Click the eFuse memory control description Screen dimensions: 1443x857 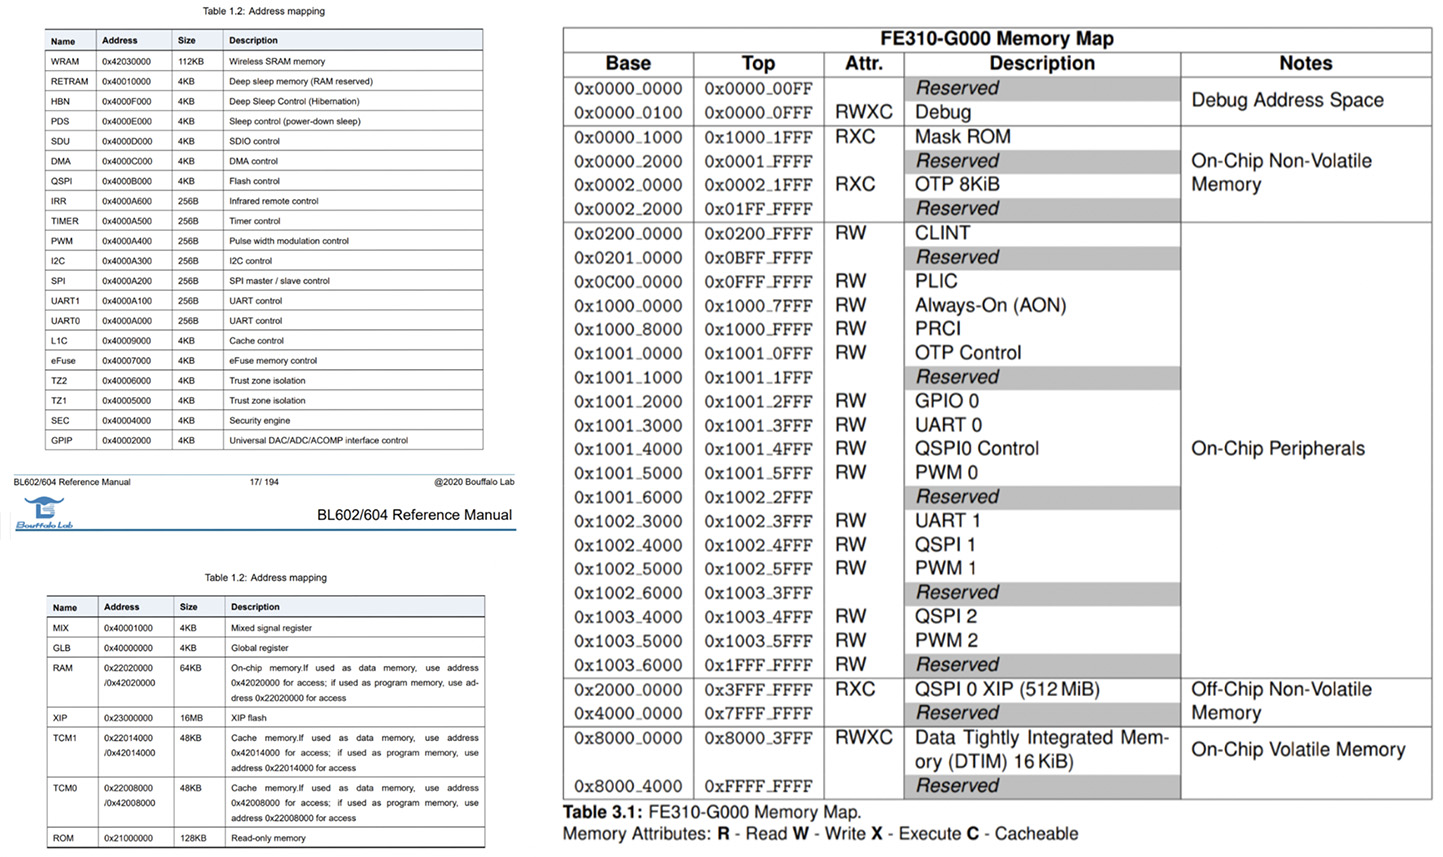(273, 361)
